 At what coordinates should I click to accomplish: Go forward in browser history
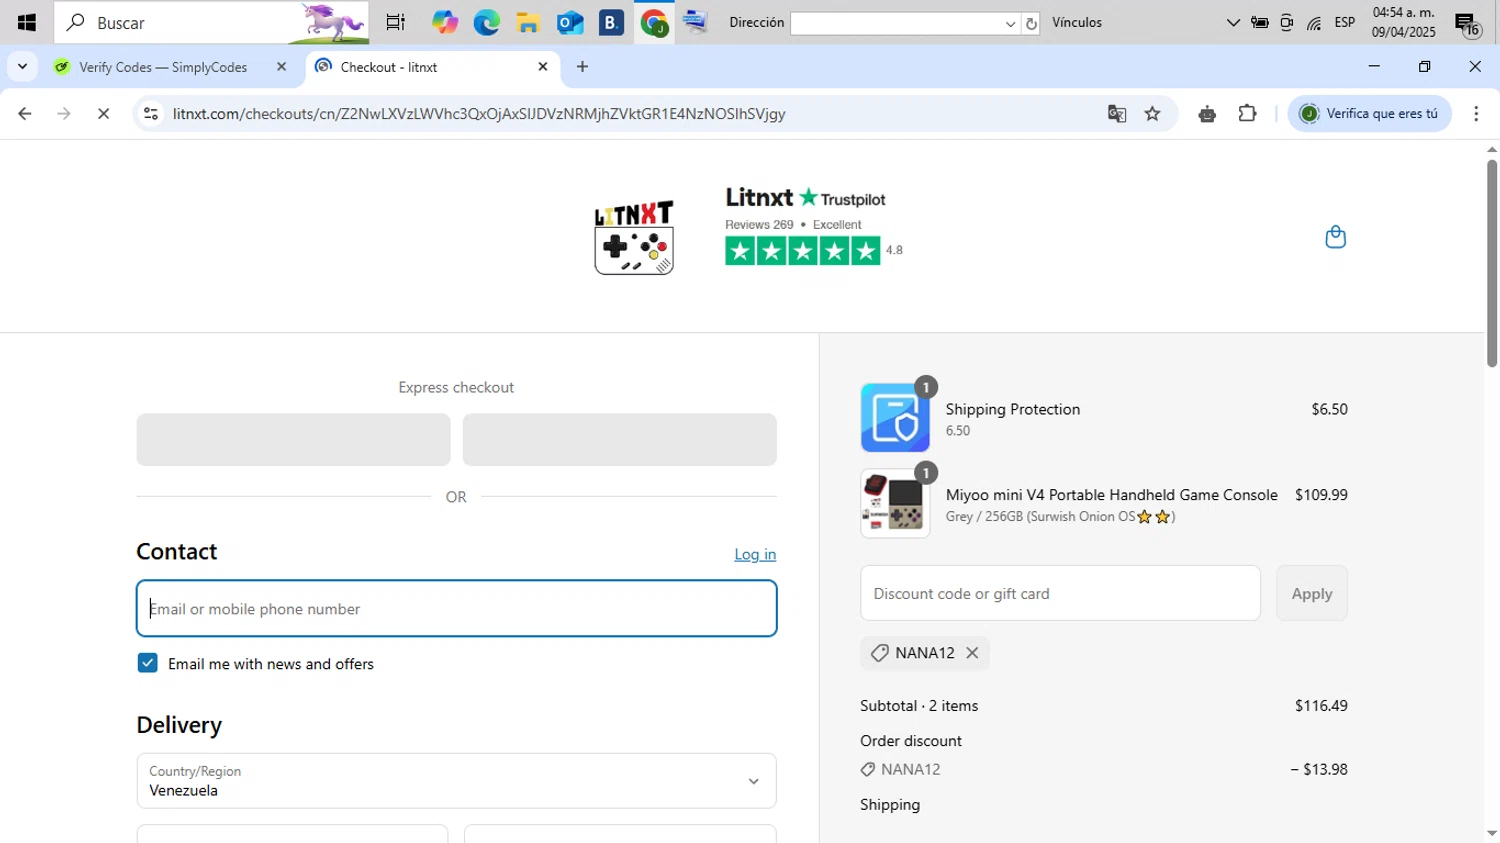[64, 114]
